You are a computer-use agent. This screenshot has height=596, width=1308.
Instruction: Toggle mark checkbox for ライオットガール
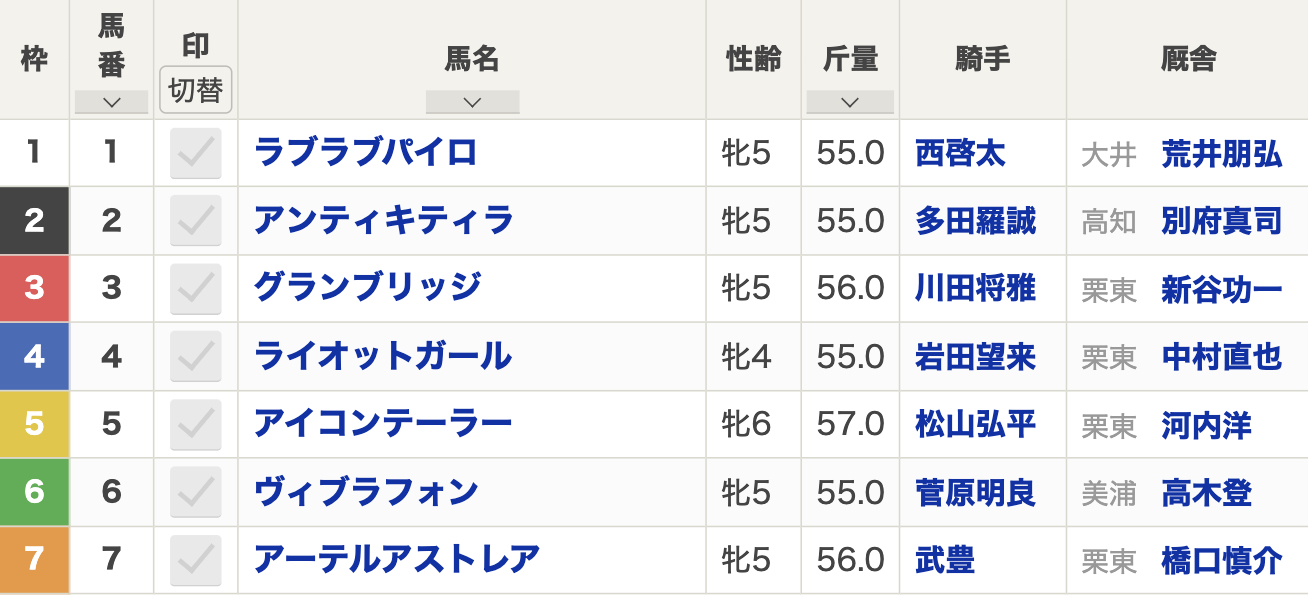point(196,357)
